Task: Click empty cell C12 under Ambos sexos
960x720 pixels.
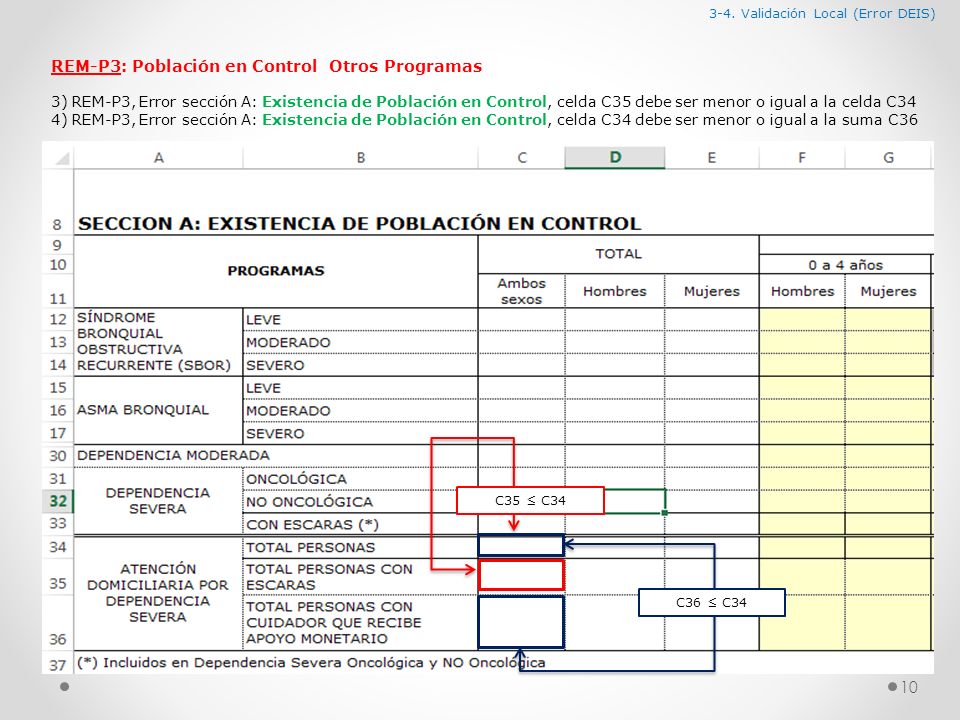Action: click(x=521, y=319)
